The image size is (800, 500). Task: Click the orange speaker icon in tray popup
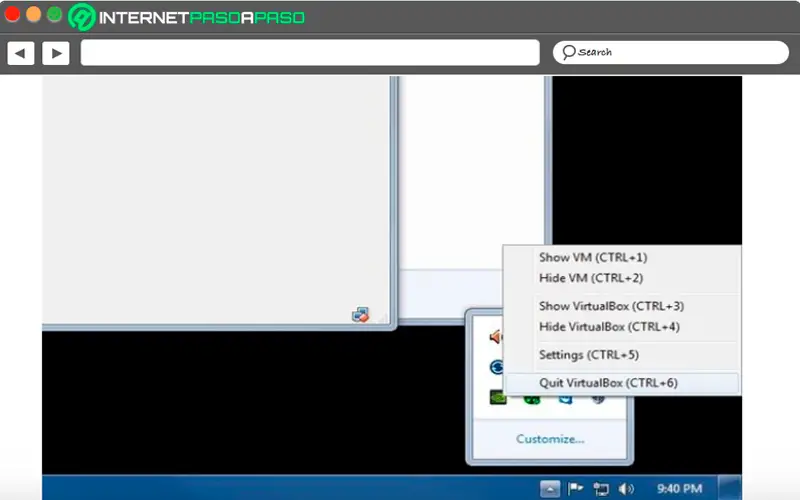tap(495, 337)
